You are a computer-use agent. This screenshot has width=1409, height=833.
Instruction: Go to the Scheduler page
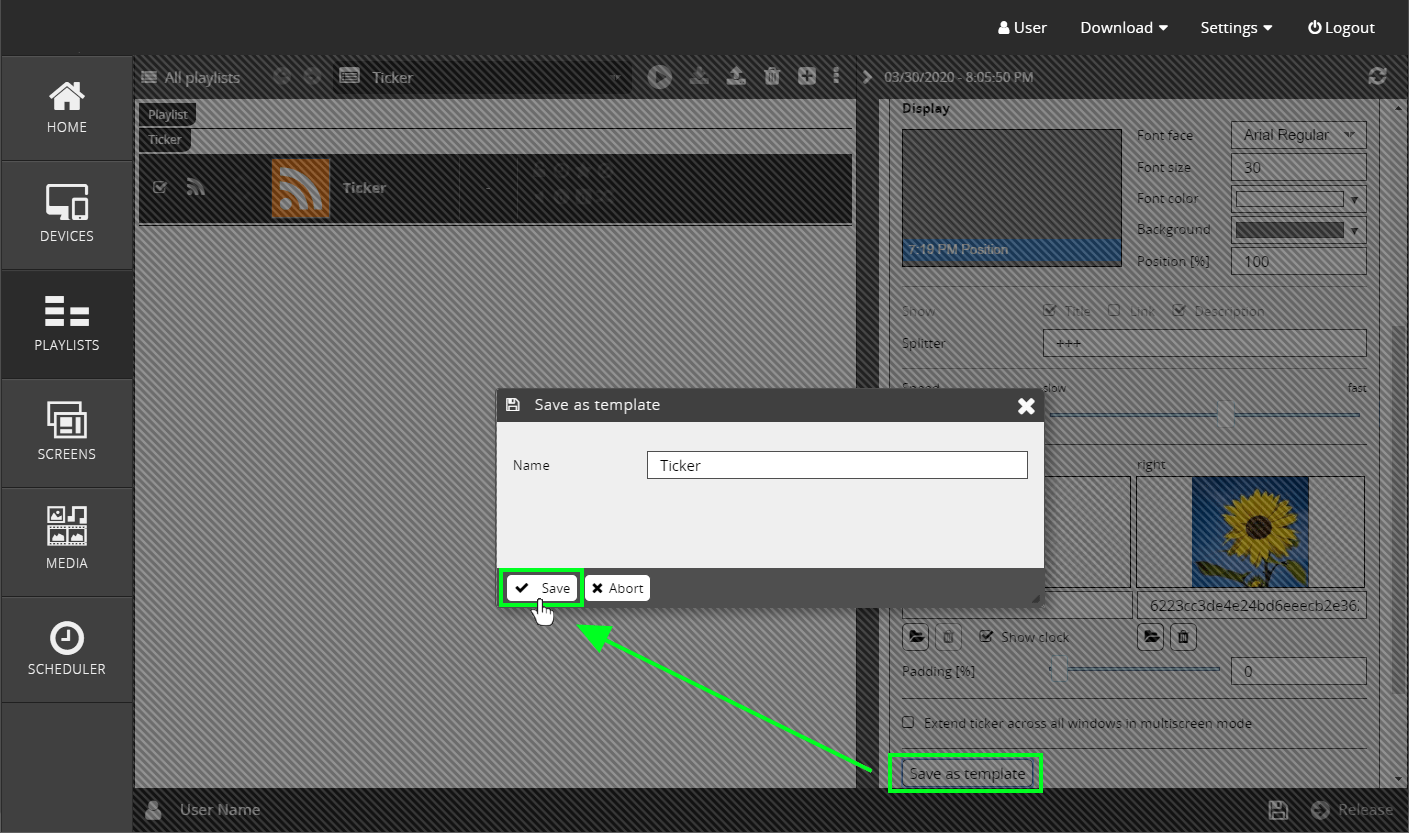point(67,650)
